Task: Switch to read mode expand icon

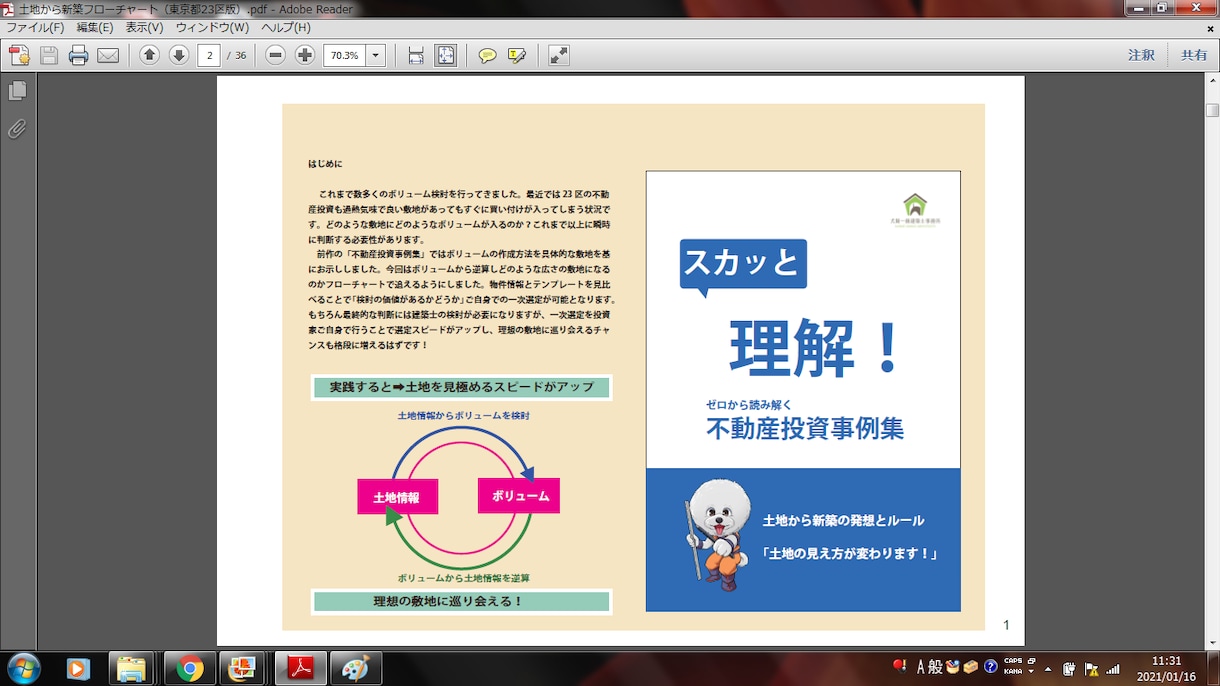Action: pyautogui.click(x=559, y=56)
